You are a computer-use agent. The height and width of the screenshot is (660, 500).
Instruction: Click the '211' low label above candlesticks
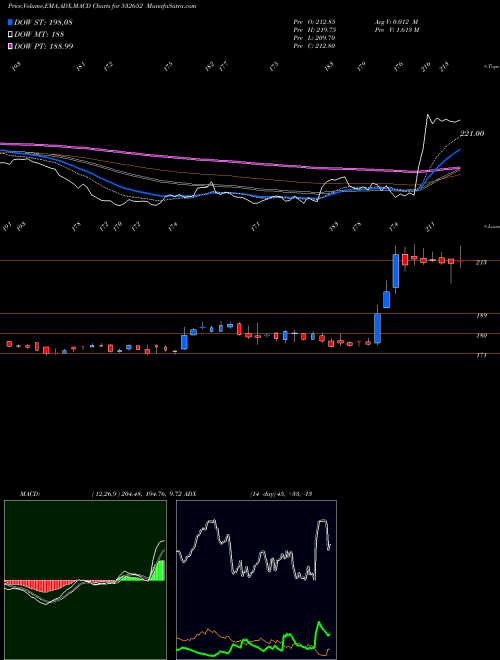point(430,227)
